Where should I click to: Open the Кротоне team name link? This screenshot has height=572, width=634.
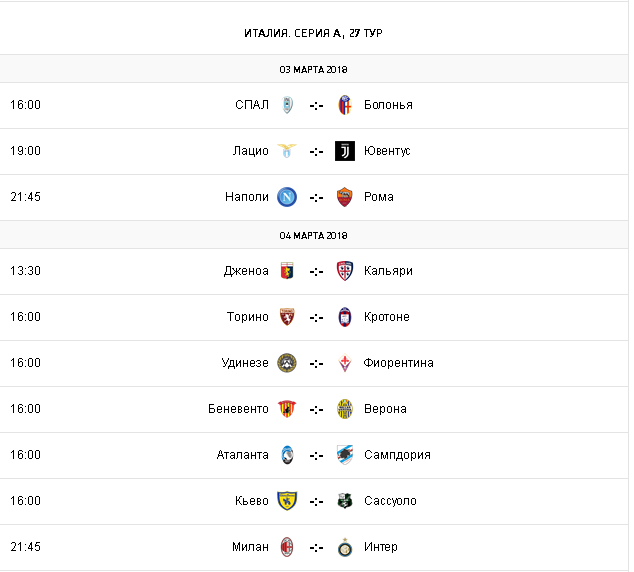point(387,317)
